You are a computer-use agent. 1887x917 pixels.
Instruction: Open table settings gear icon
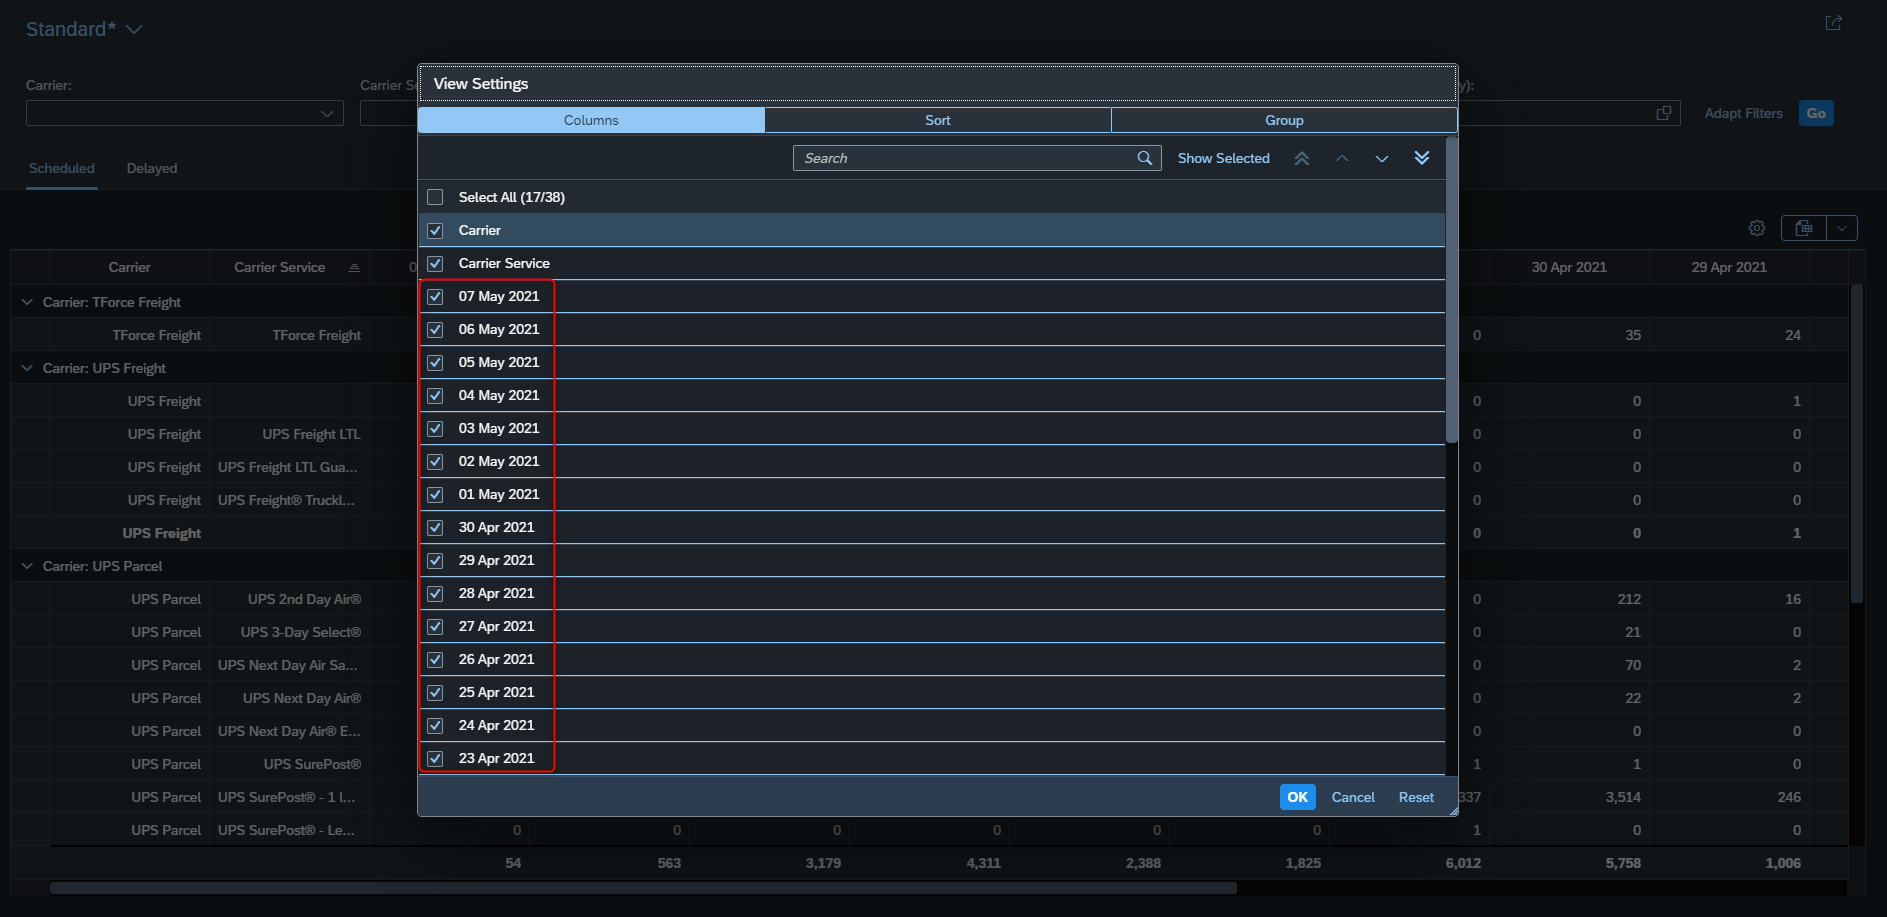tap(1757, 228)
